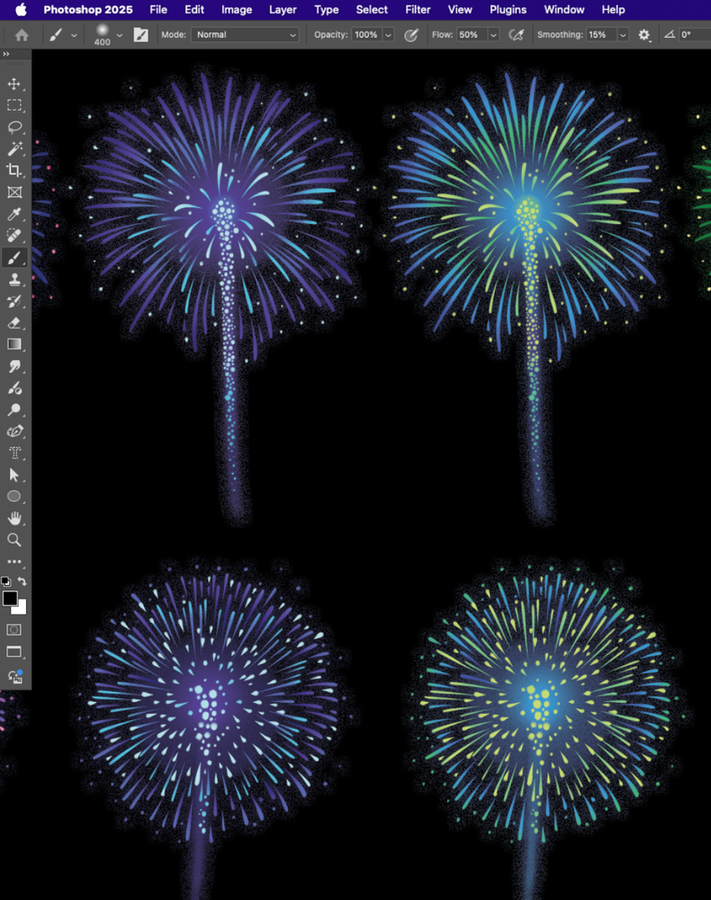Image resolution: width=711 pixels, height=900 pixels.
Task: Select the Move tool
Action: [14, 84]
